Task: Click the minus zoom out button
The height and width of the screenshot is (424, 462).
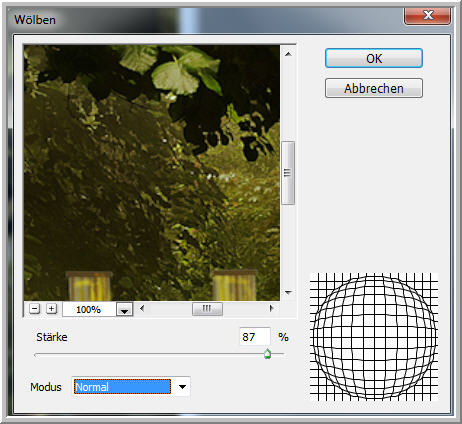Action: [35, 309]
